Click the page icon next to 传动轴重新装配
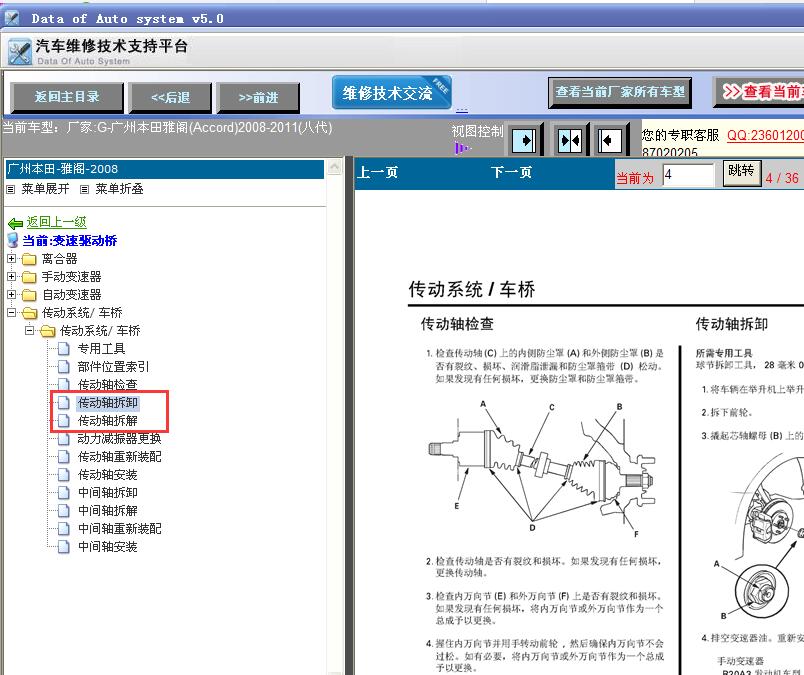Image resolution: width=804 pixels, height=675 pixels. [64, 456]
